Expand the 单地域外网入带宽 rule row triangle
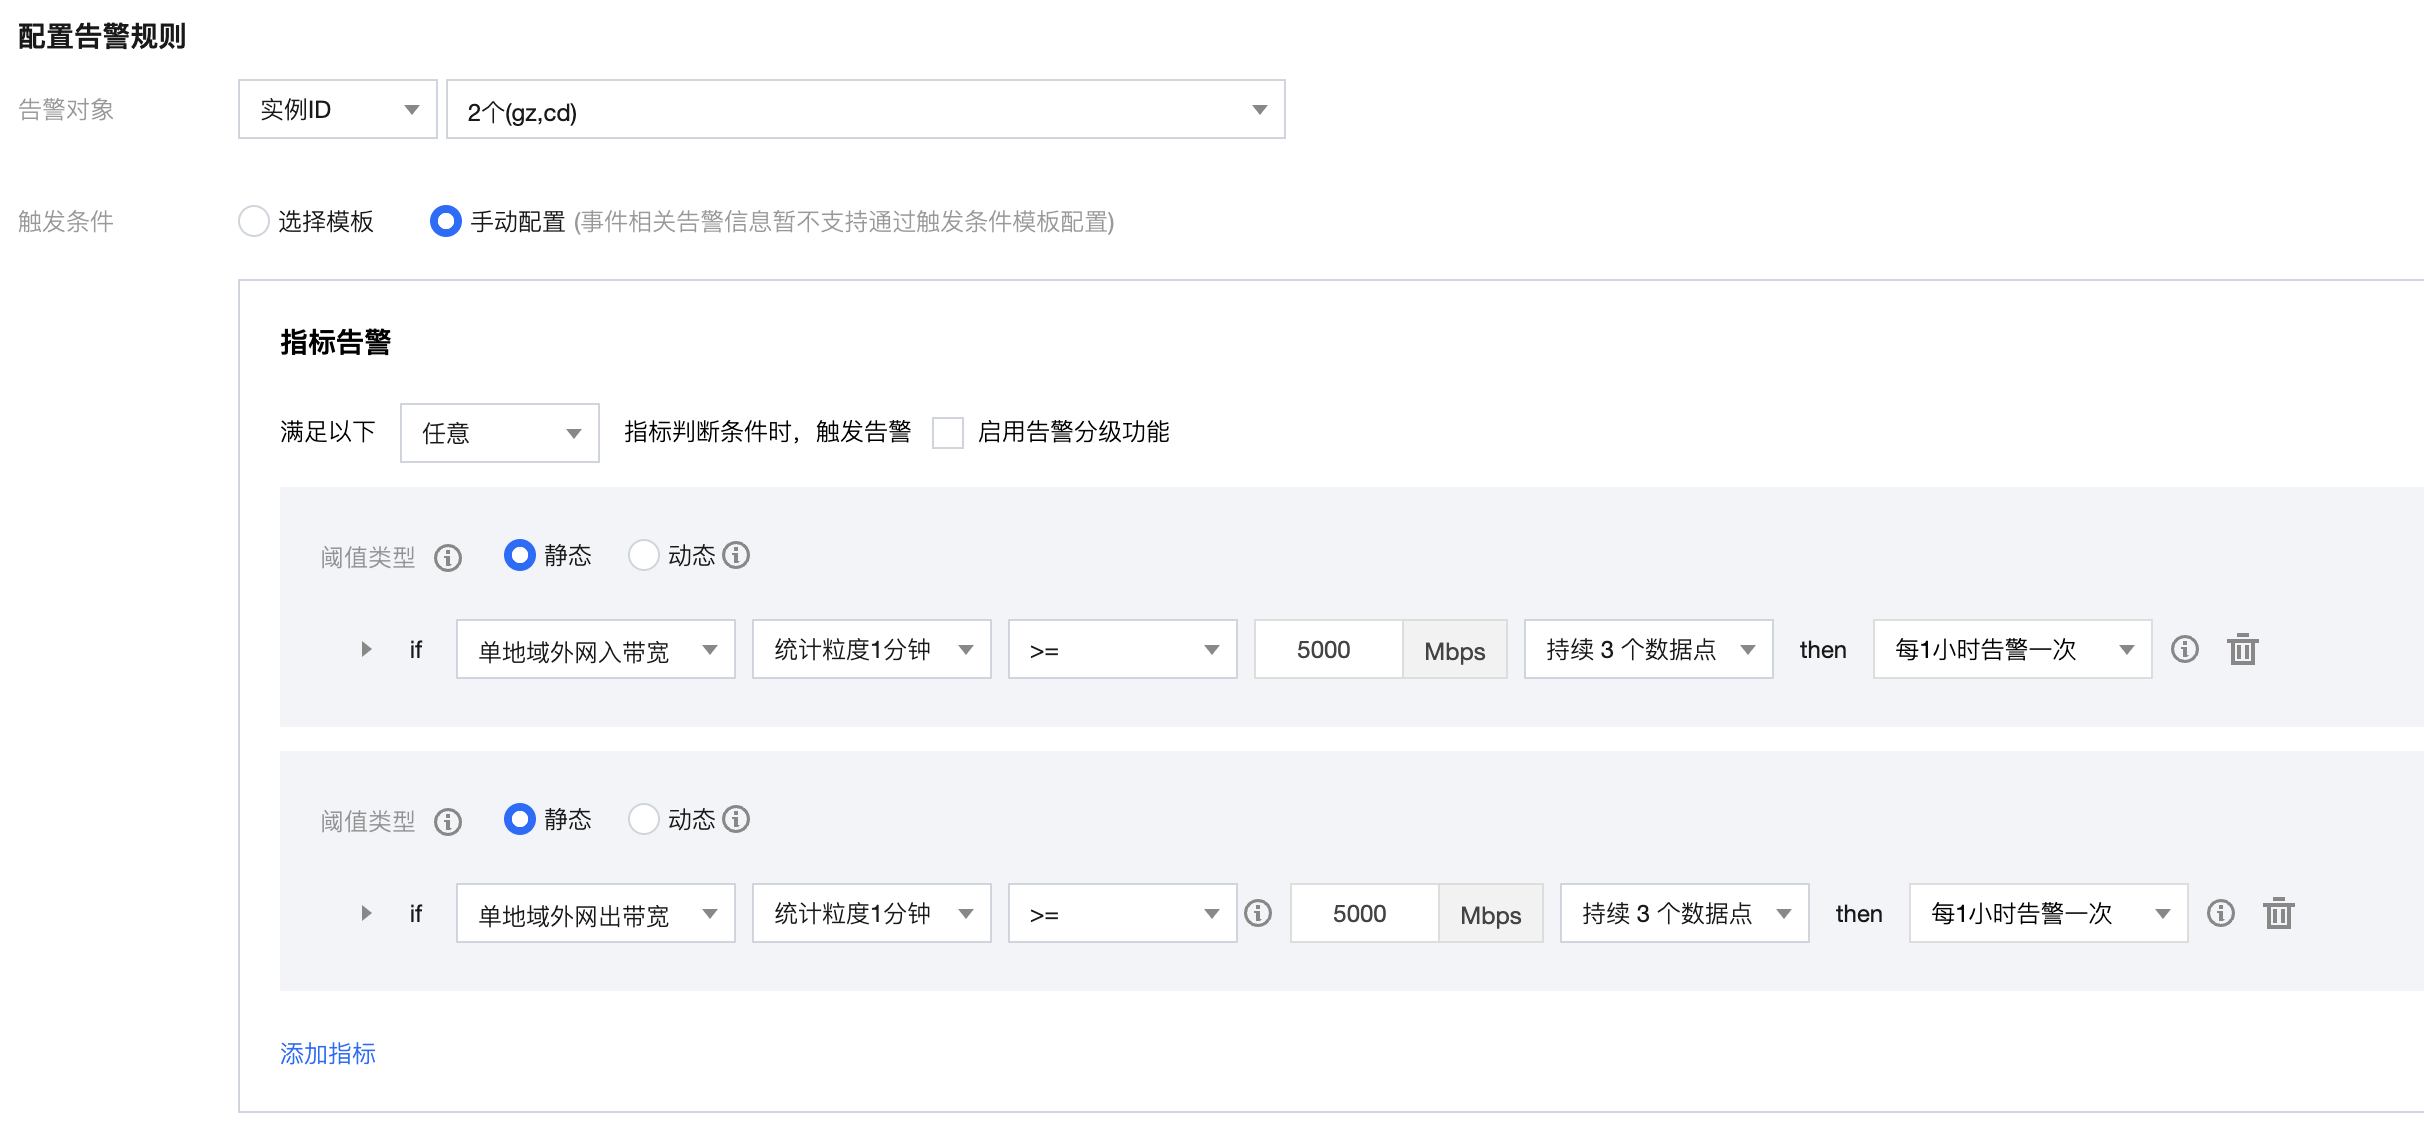The height and width of the screenshot is (1134, 2424). click(x=366, y=650)
